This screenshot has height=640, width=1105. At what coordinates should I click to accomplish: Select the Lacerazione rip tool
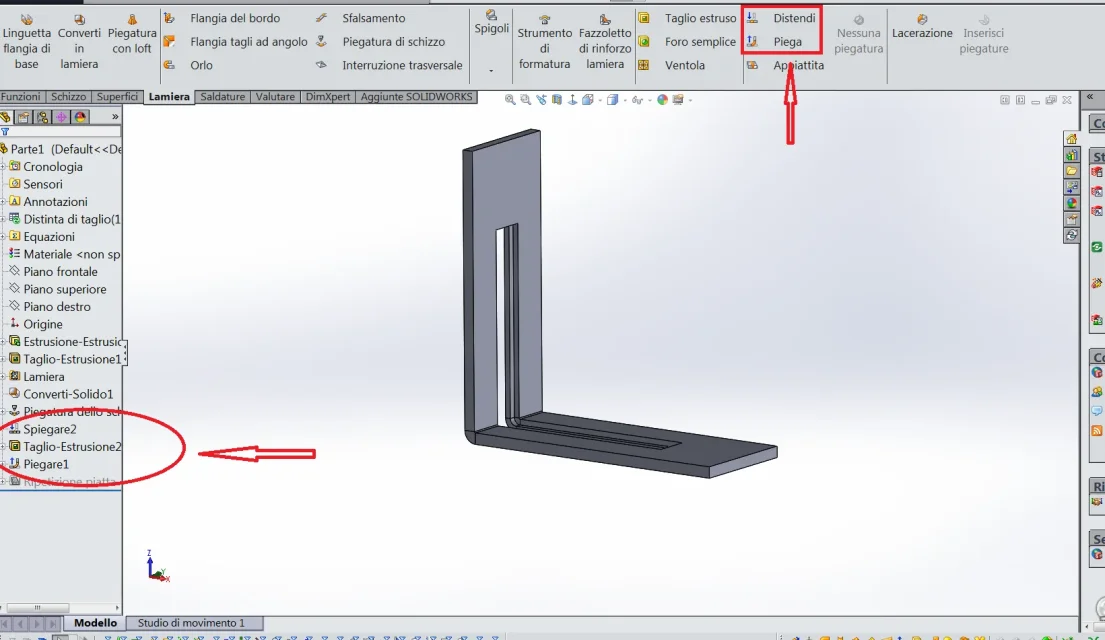[922, 26]
